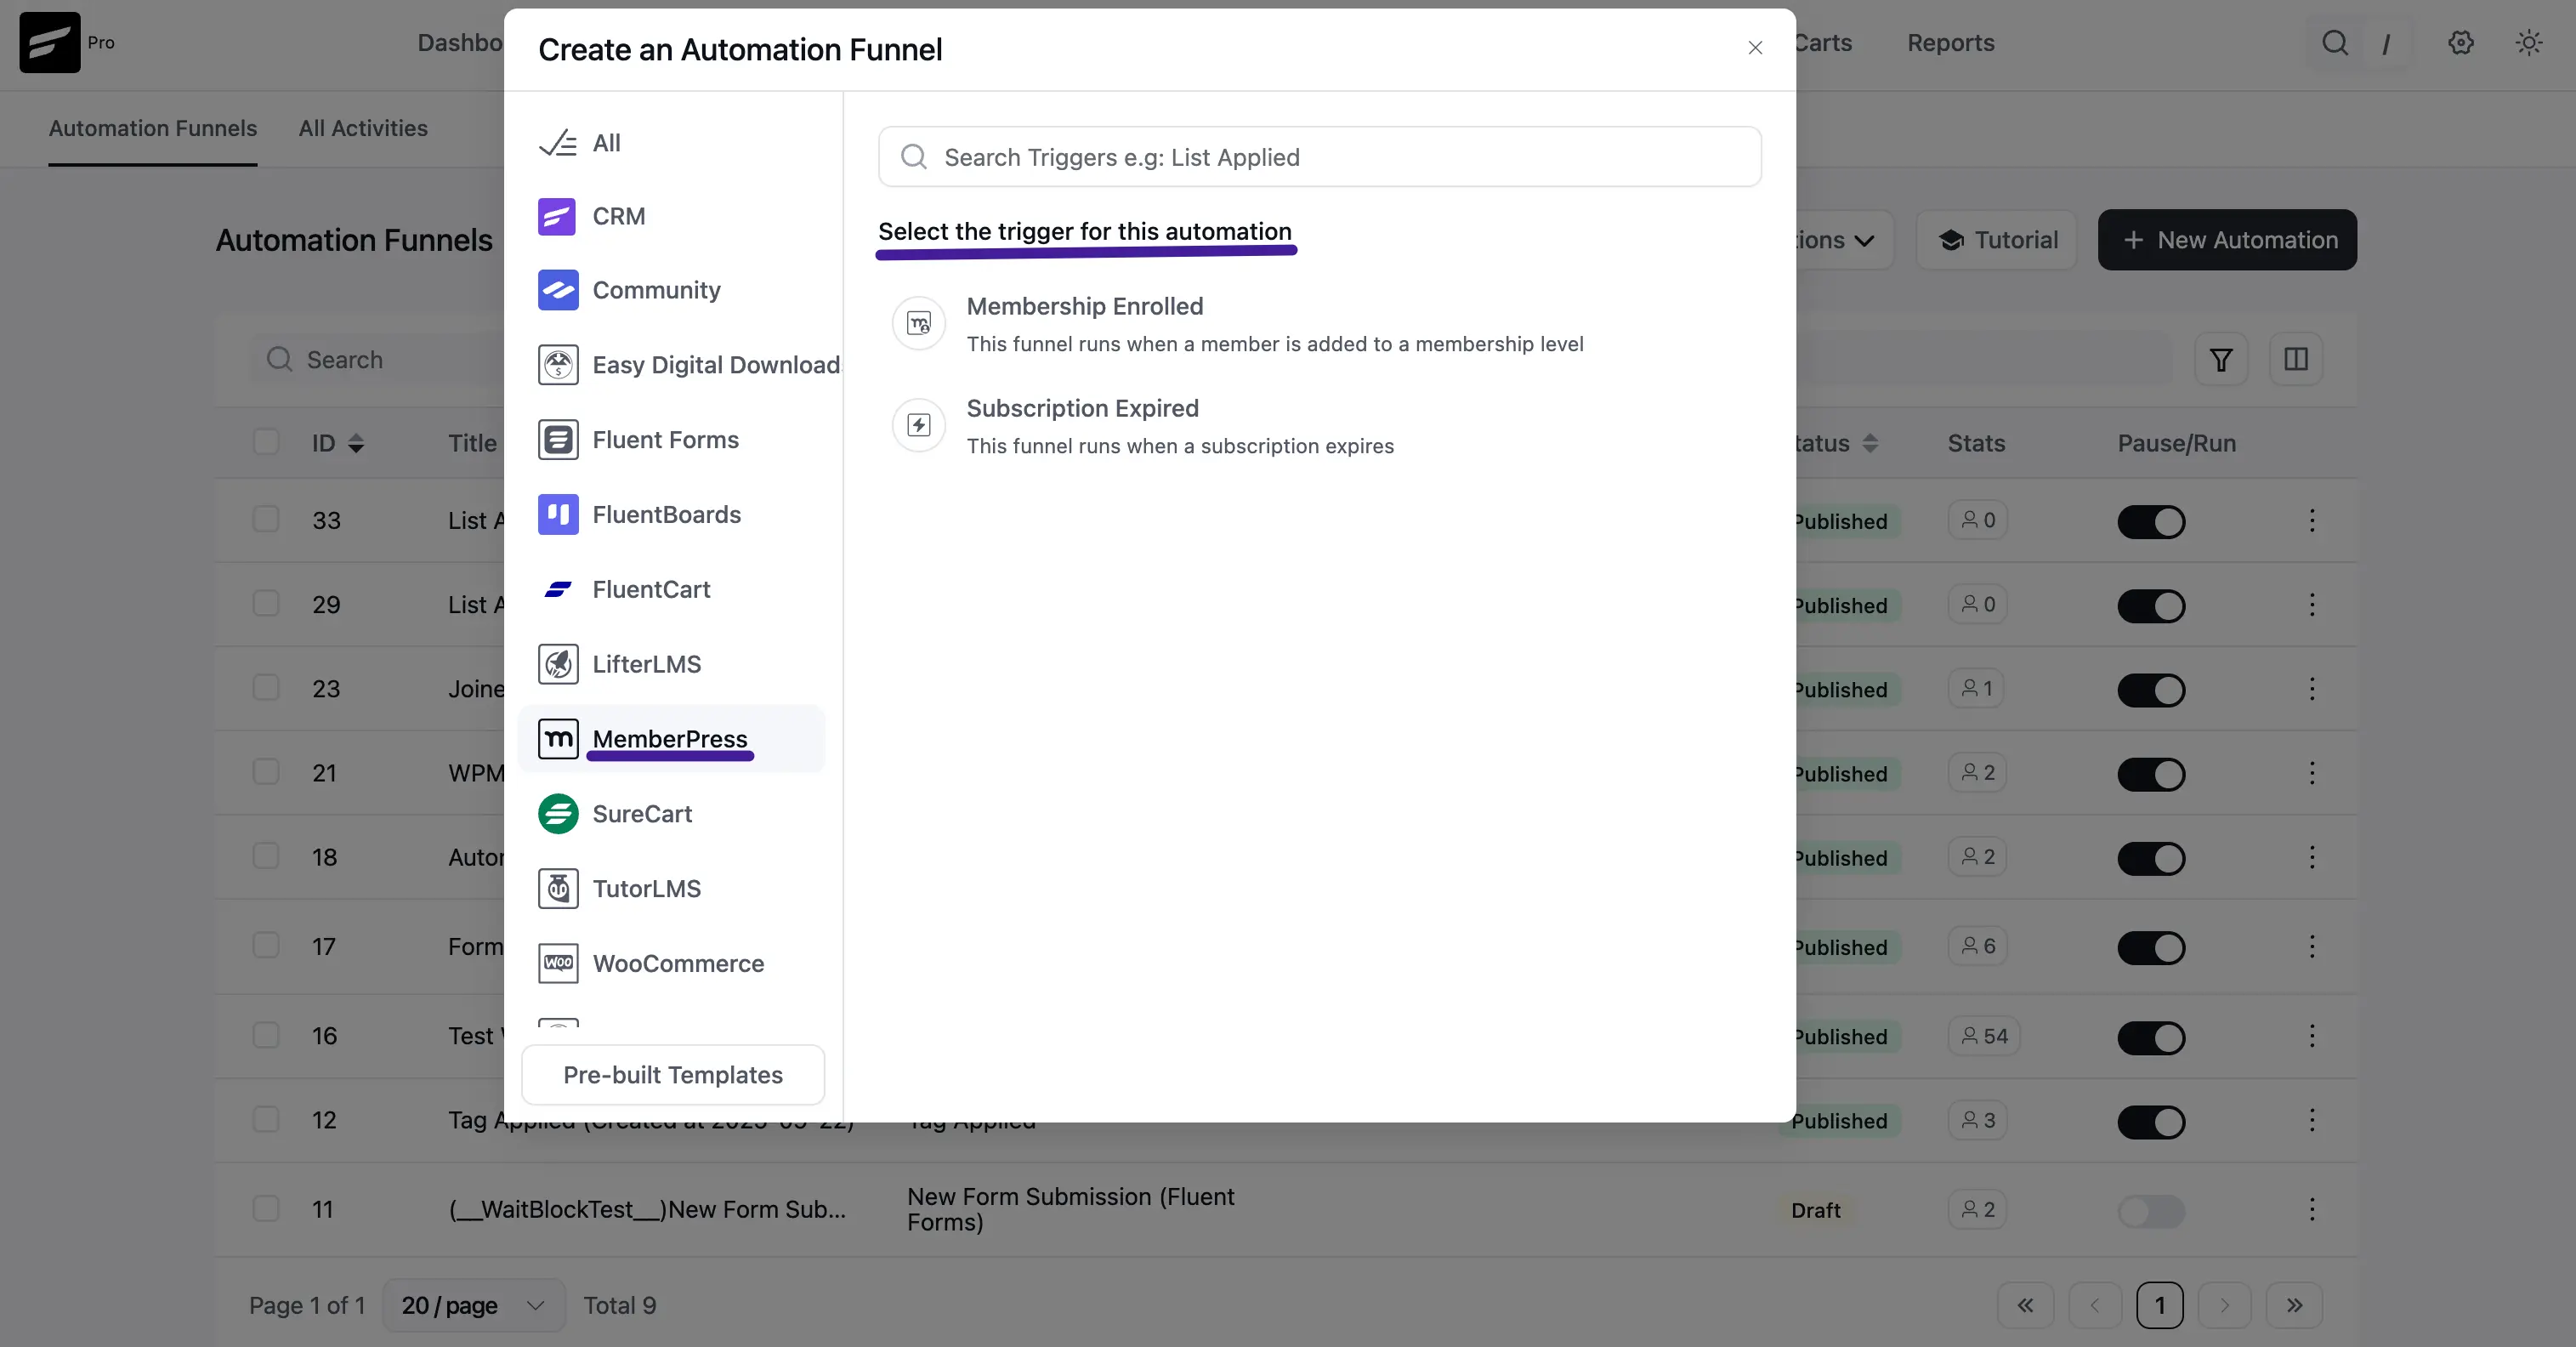The width and height of the screenshot is (2576, 1347).
Task: Open the settings gear icon
Action: coord(2461,43)
